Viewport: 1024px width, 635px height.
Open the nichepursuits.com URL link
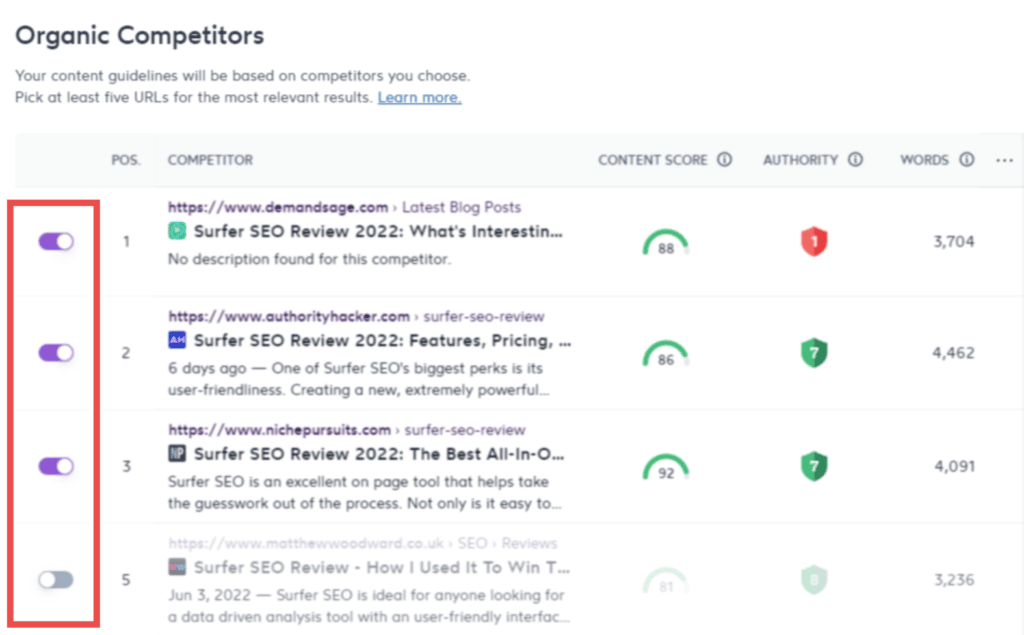[280, 430]
